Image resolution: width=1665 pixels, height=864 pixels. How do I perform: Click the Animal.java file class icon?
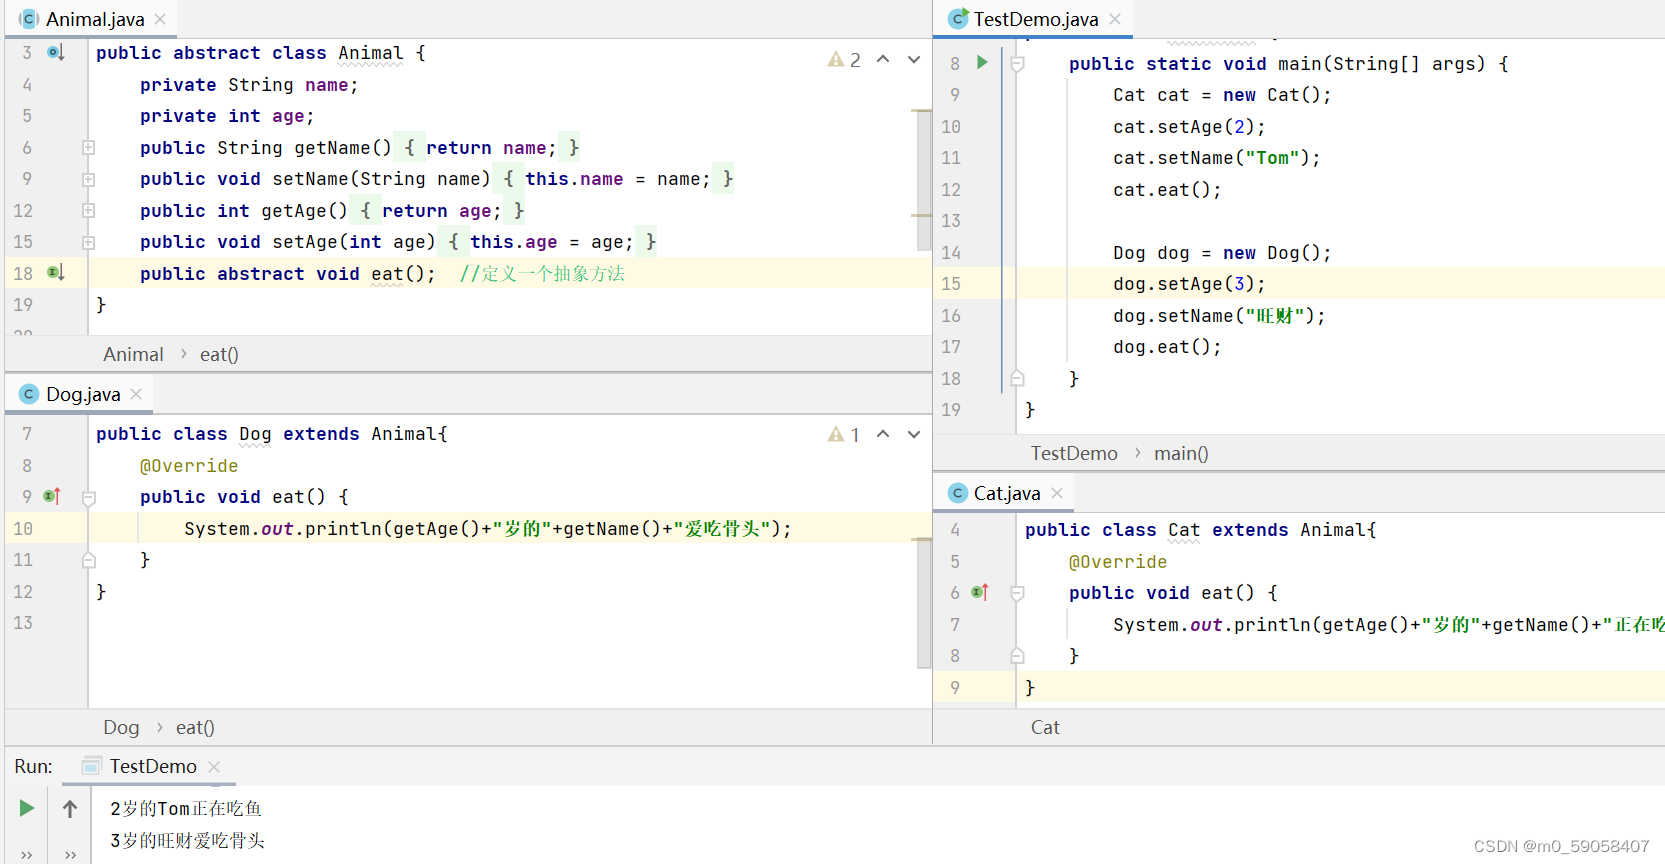[29, 19]
